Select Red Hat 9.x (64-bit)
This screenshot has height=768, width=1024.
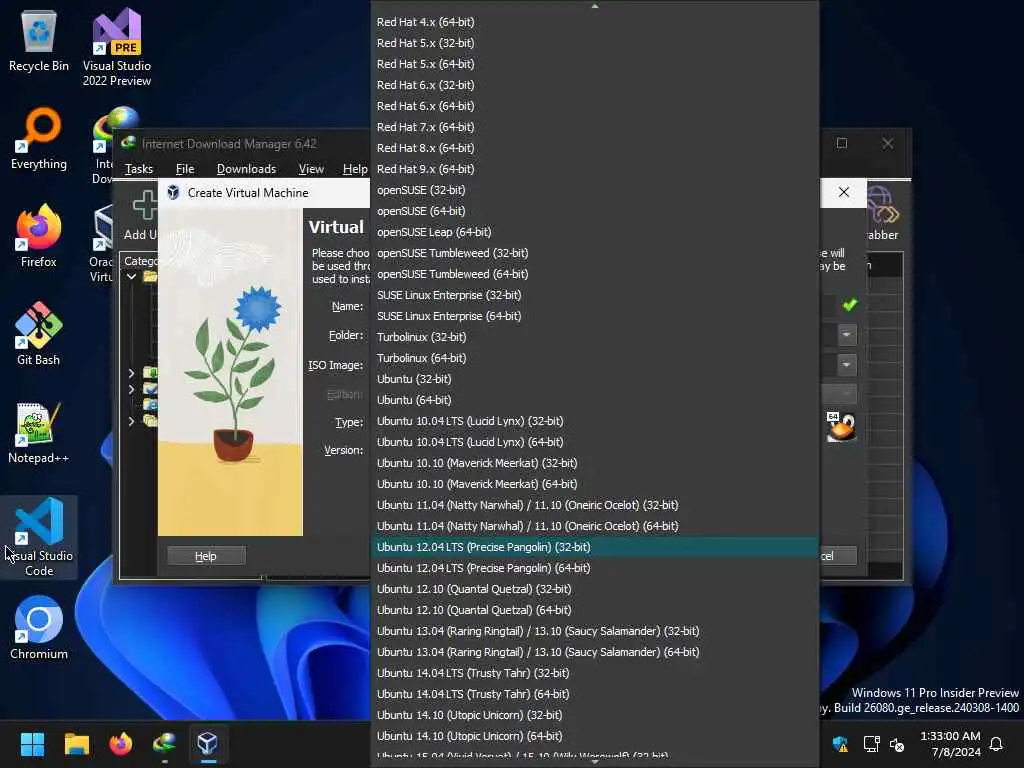click(x=594, y=168)
